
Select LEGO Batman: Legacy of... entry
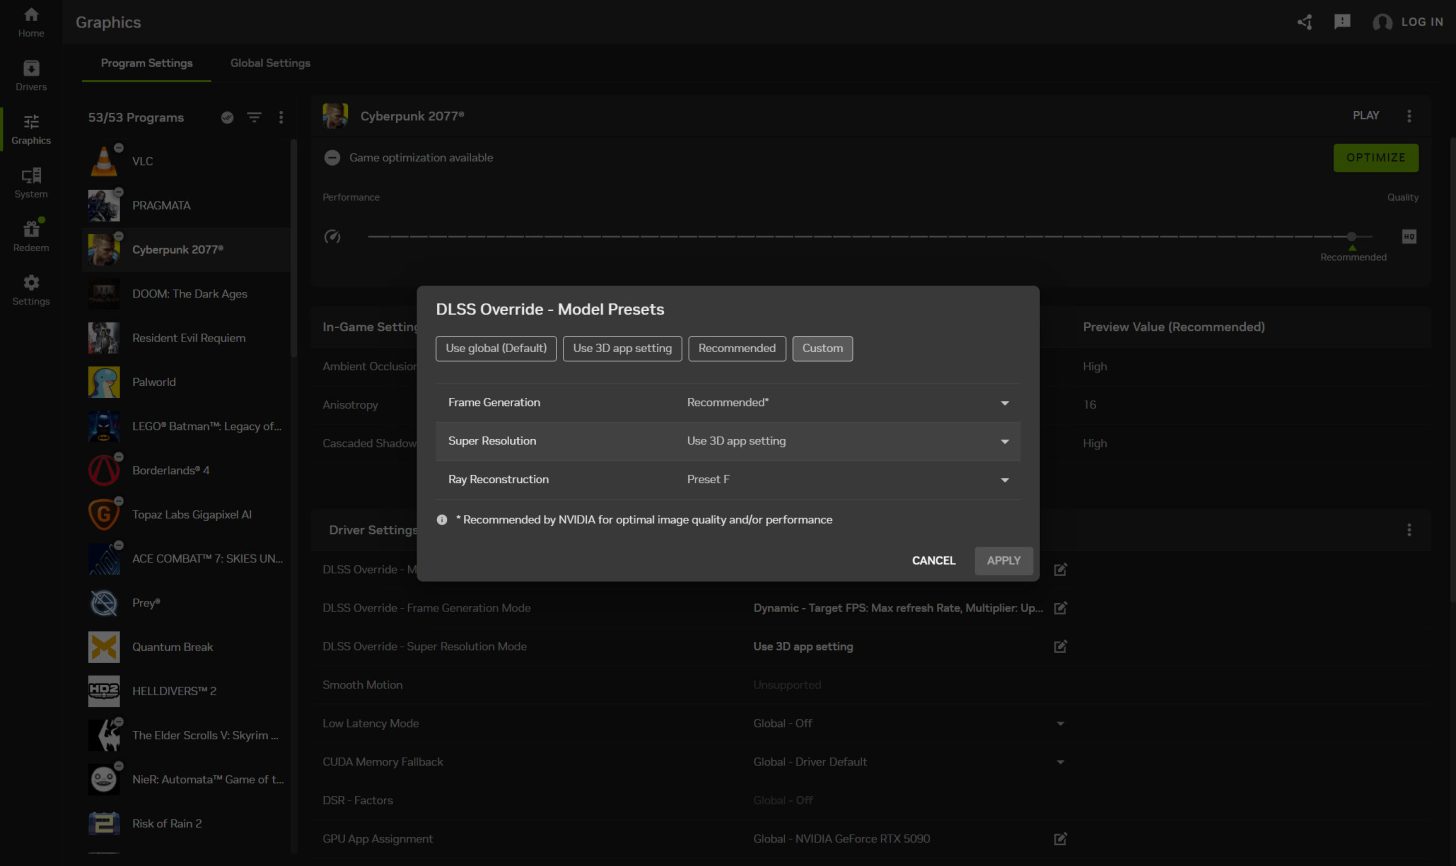tap(186, 426)
